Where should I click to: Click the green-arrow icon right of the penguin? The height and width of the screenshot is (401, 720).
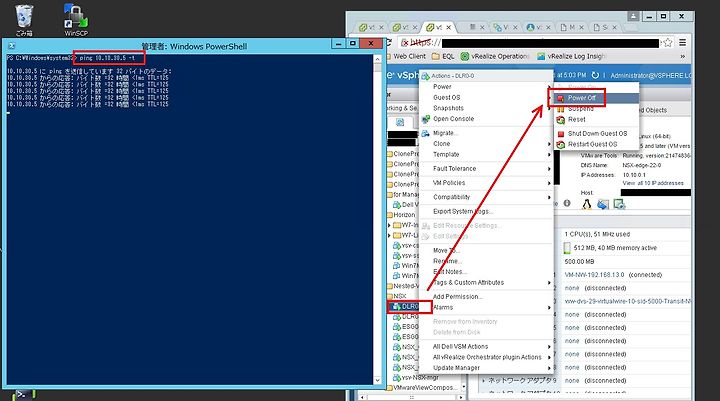point(619,204)
